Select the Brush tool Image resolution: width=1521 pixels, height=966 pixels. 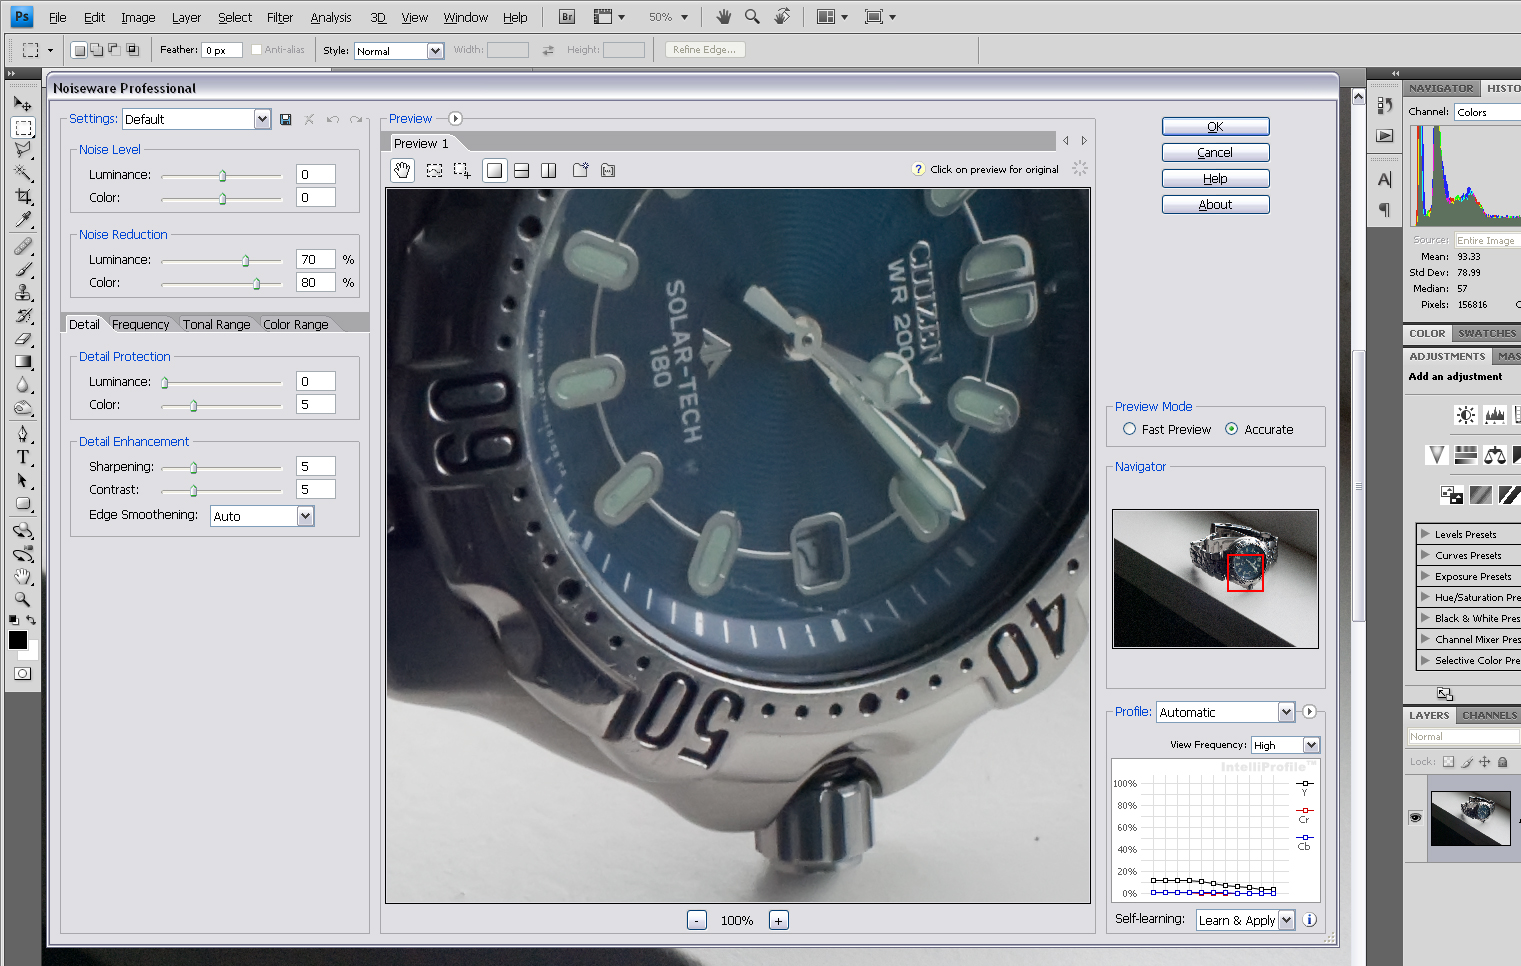coord(23,269)
